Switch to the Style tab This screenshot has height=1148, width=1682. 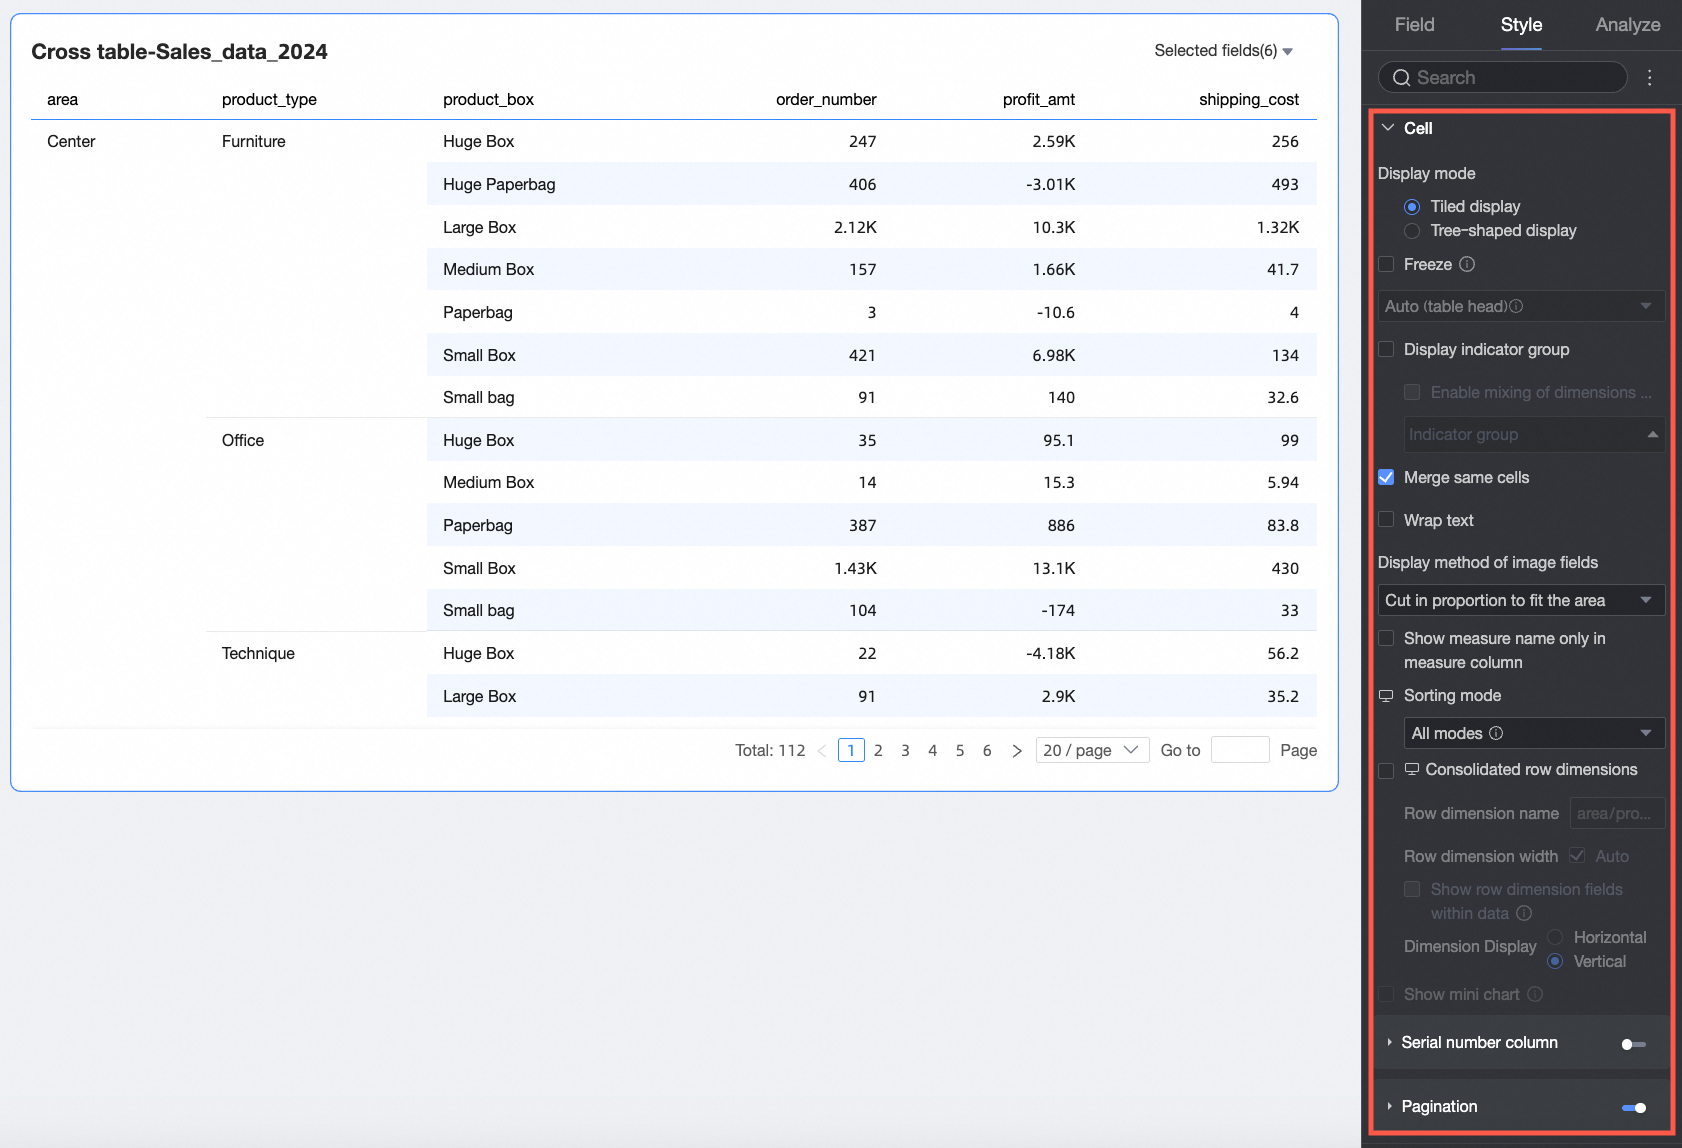(x=1521, y=25)
